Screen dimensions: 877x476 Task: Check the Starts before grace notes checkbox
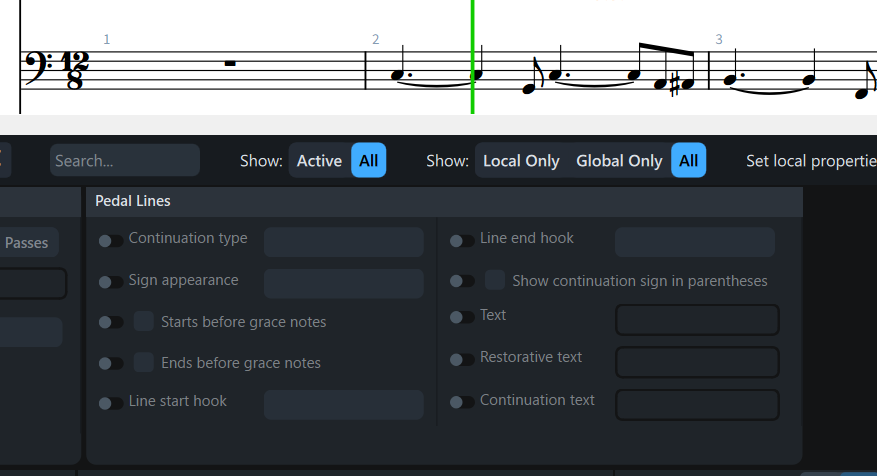(144, 321)
